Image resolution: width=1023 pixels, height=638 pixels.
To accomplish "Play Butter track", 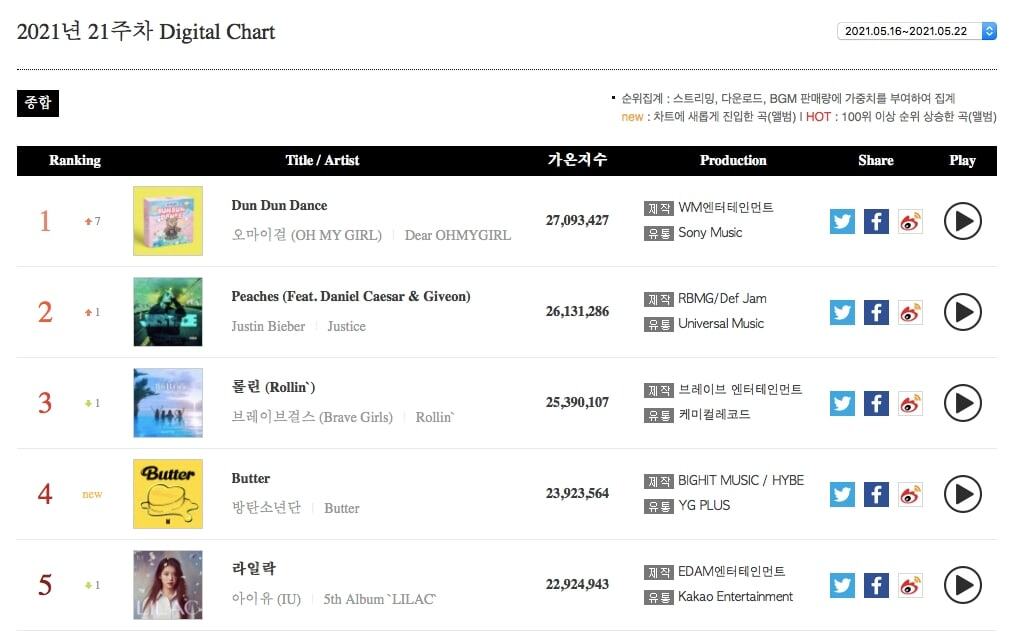I will 962,494.
